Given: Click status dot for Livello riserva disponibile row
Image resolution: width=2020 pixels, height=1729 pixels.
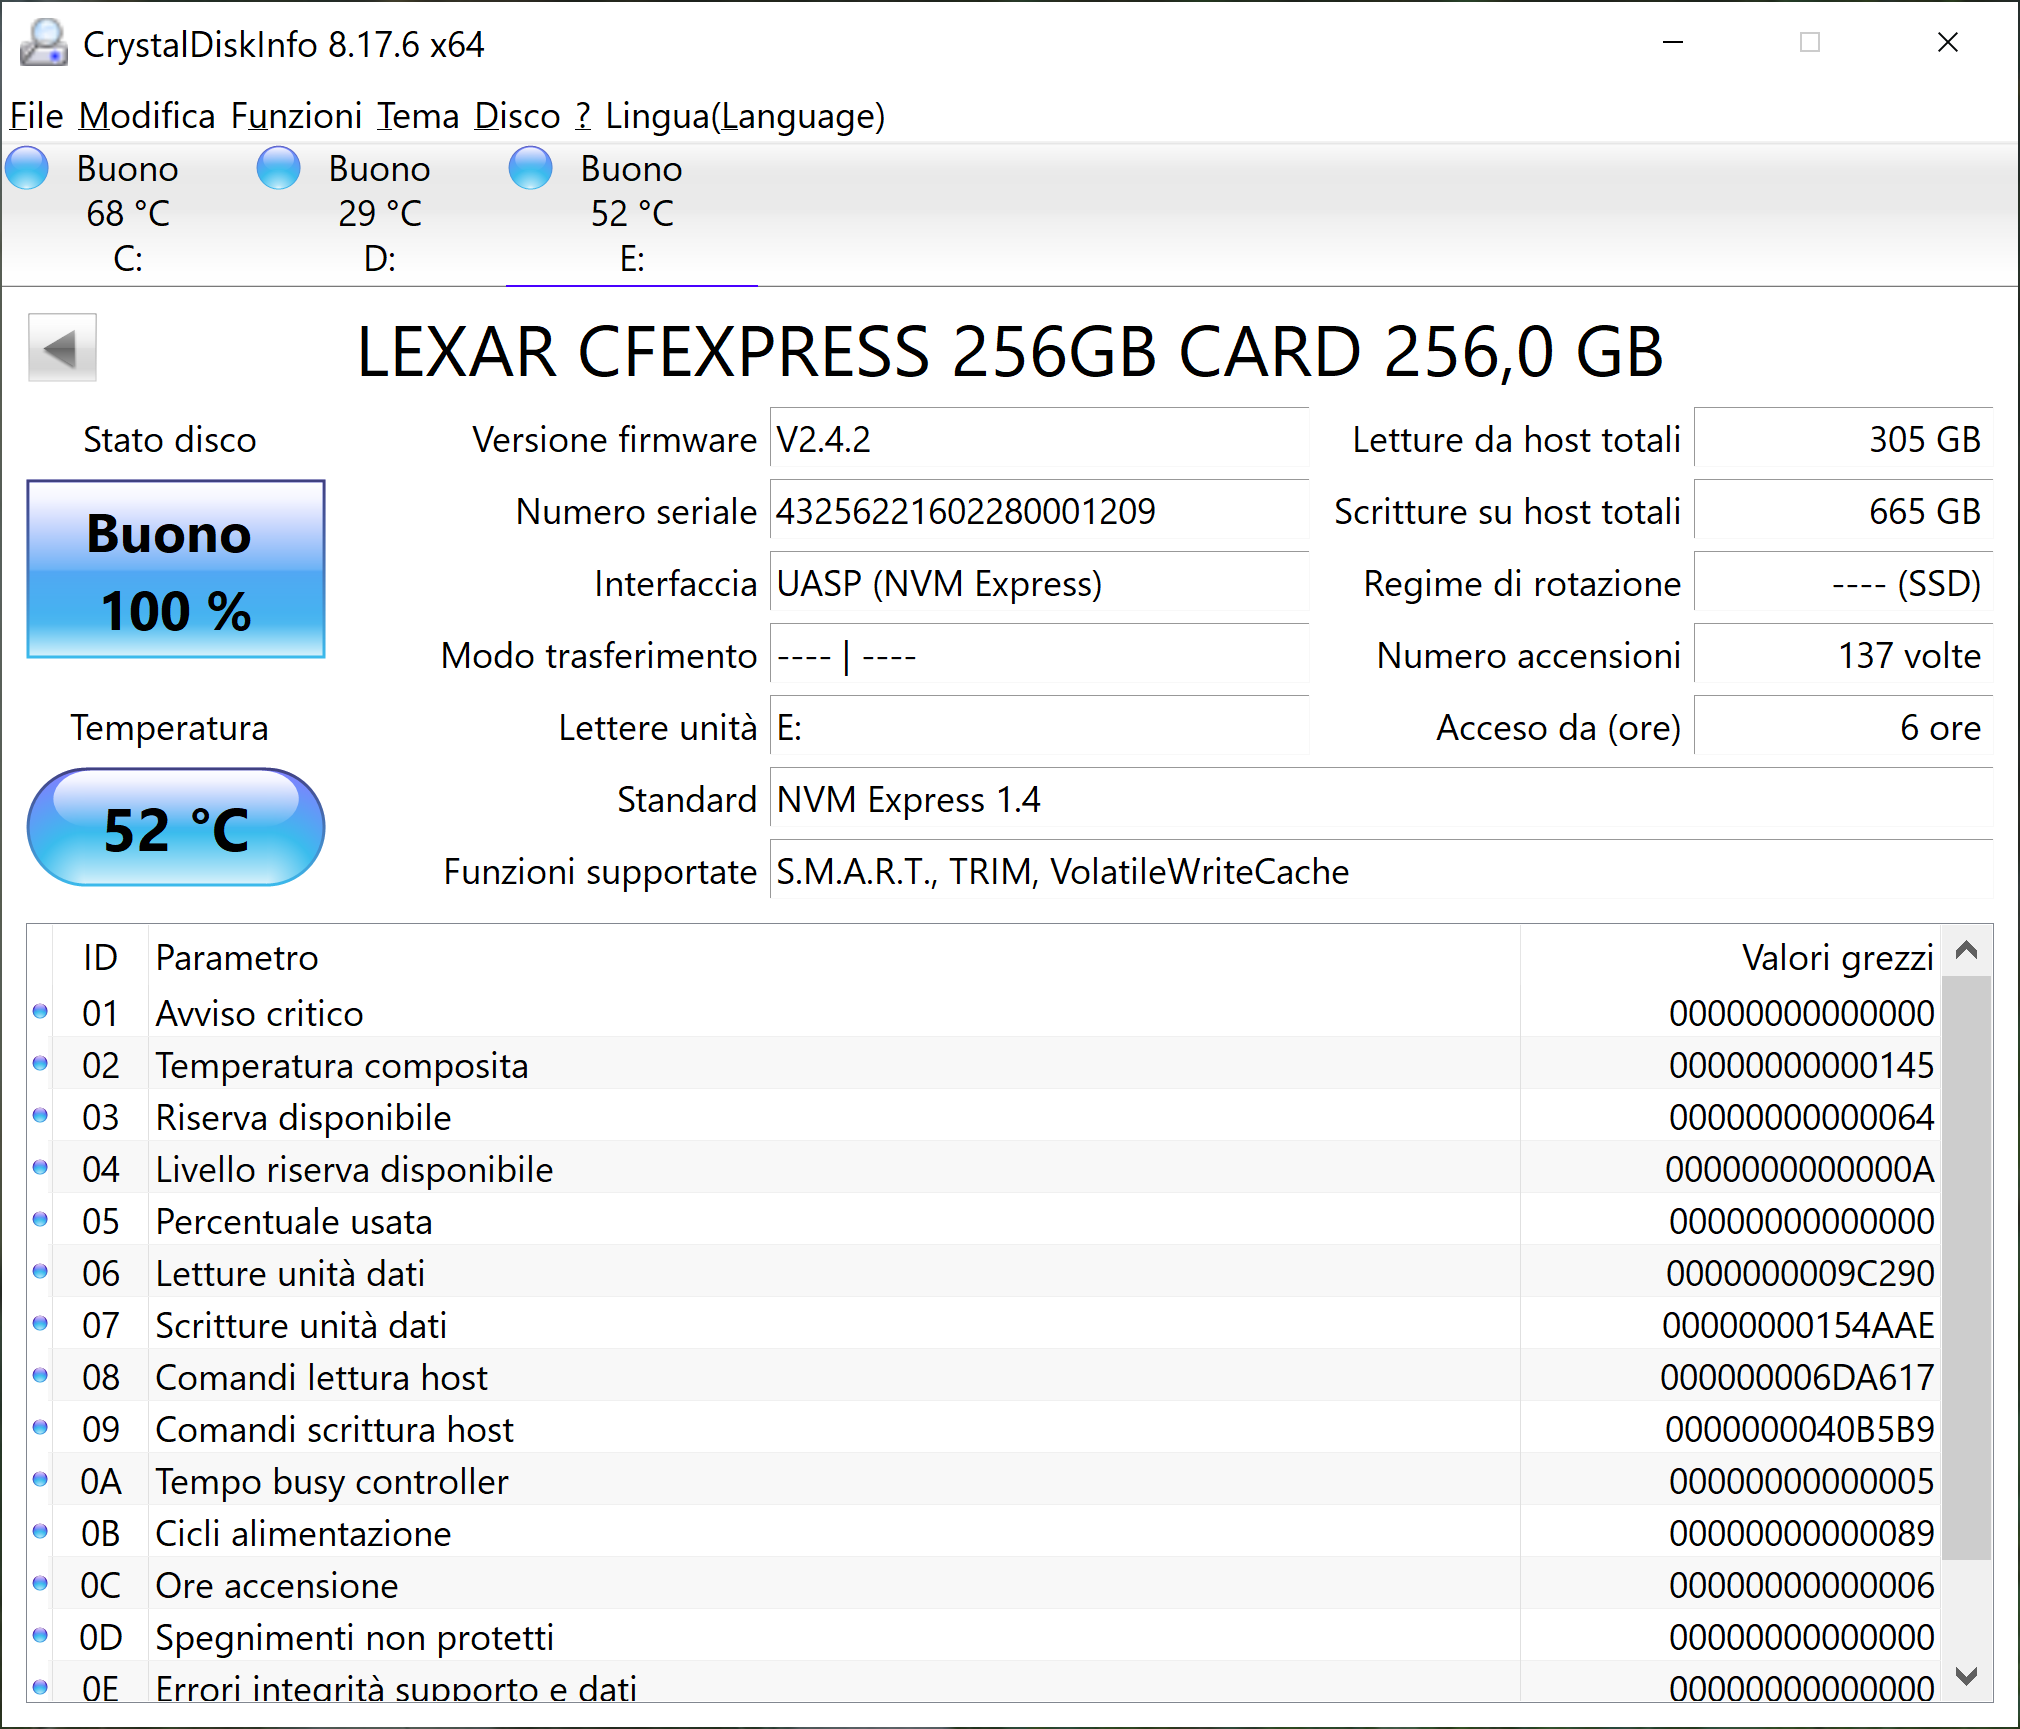Looking at the screenshot, I should click(40, 1168).
